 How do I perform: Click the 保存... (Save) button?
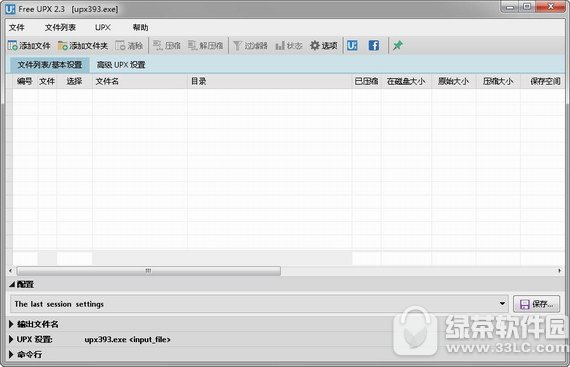point(536,304)
